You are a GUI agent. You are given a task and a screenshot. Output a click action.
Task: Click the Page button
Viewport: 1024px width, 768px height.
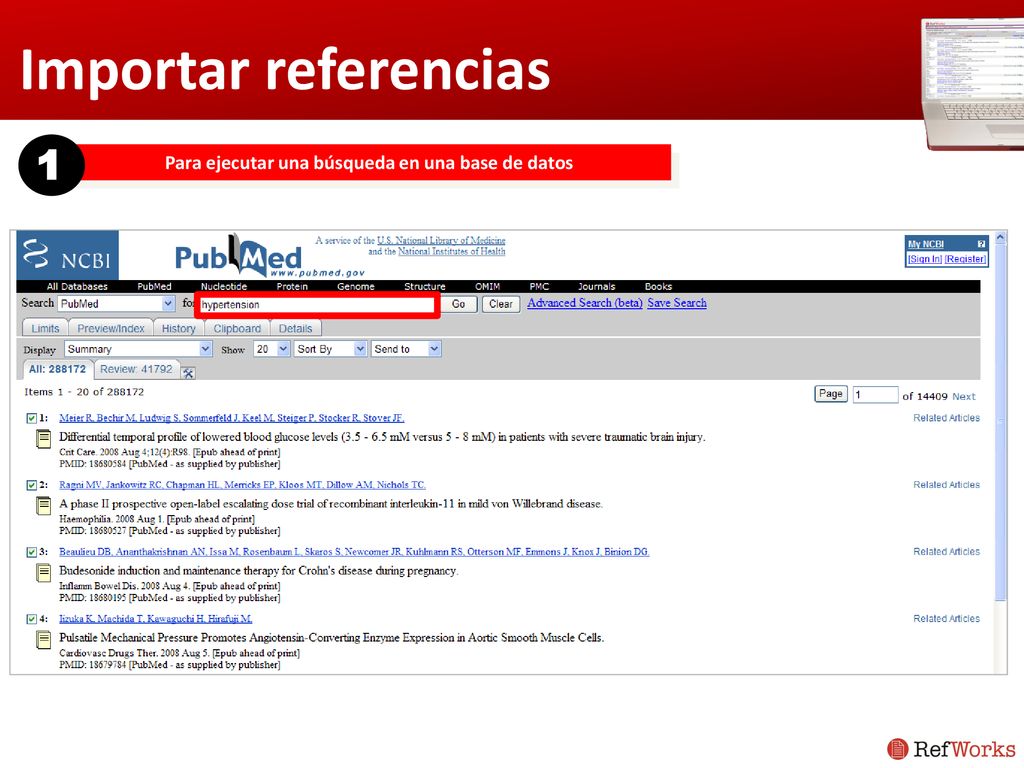[x=831, y=394]
